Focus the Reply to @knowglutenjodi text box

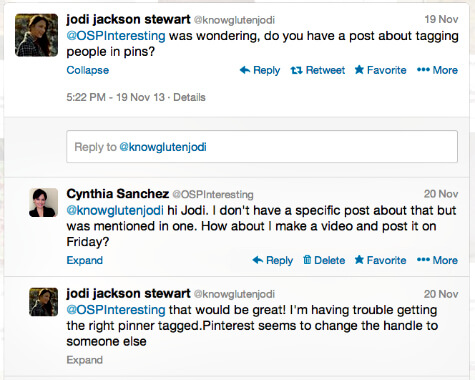point(262,147)
